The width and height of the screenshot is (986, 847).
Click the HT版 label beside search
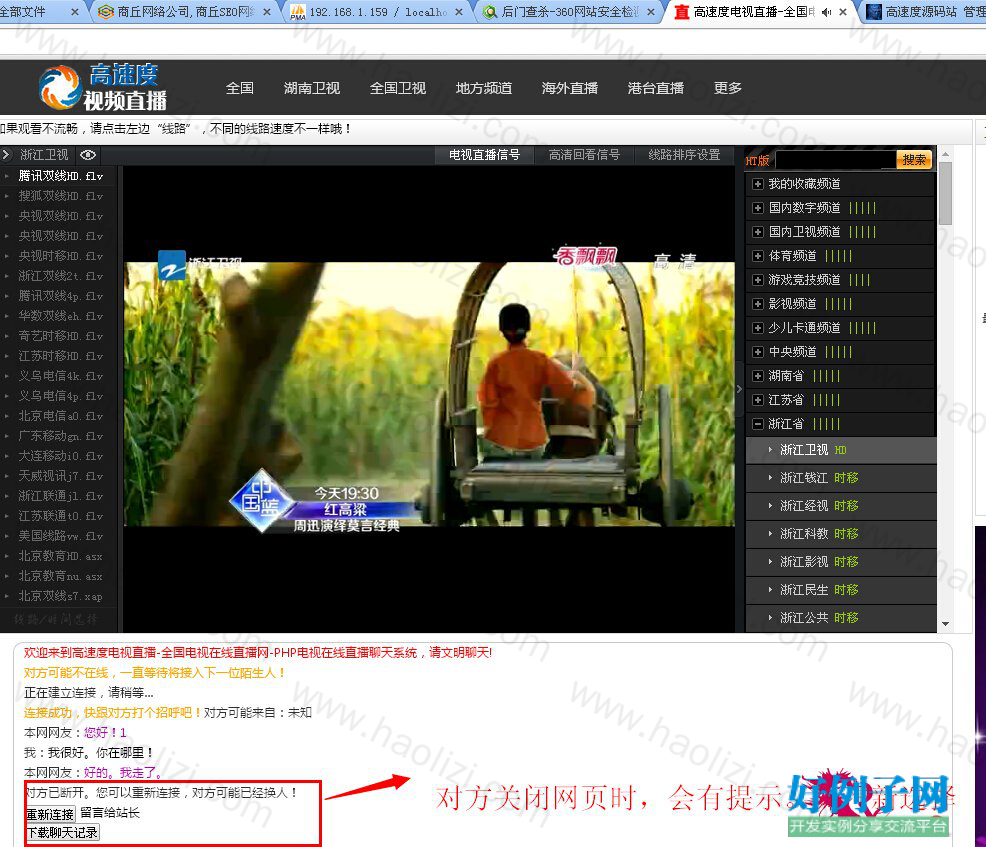click(x=758, y=160)
